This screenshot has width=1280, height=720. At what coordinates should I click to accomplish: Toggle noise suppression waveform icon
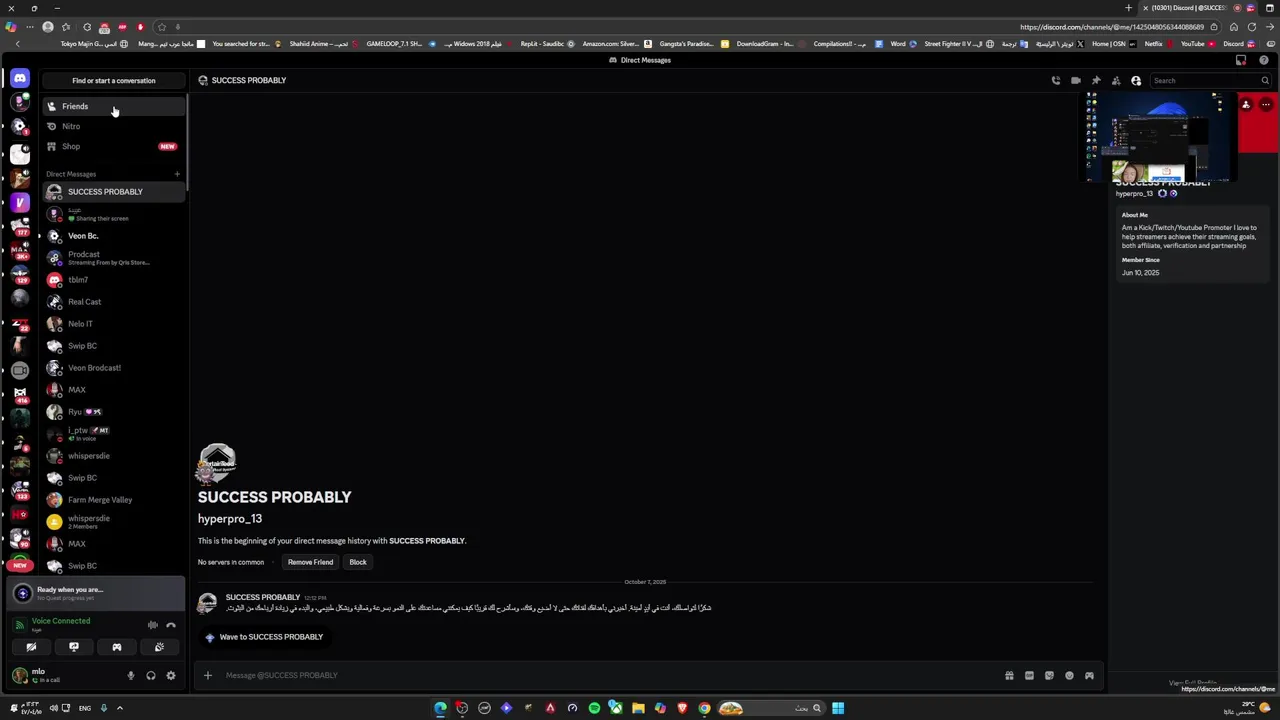tap(153, 625)
